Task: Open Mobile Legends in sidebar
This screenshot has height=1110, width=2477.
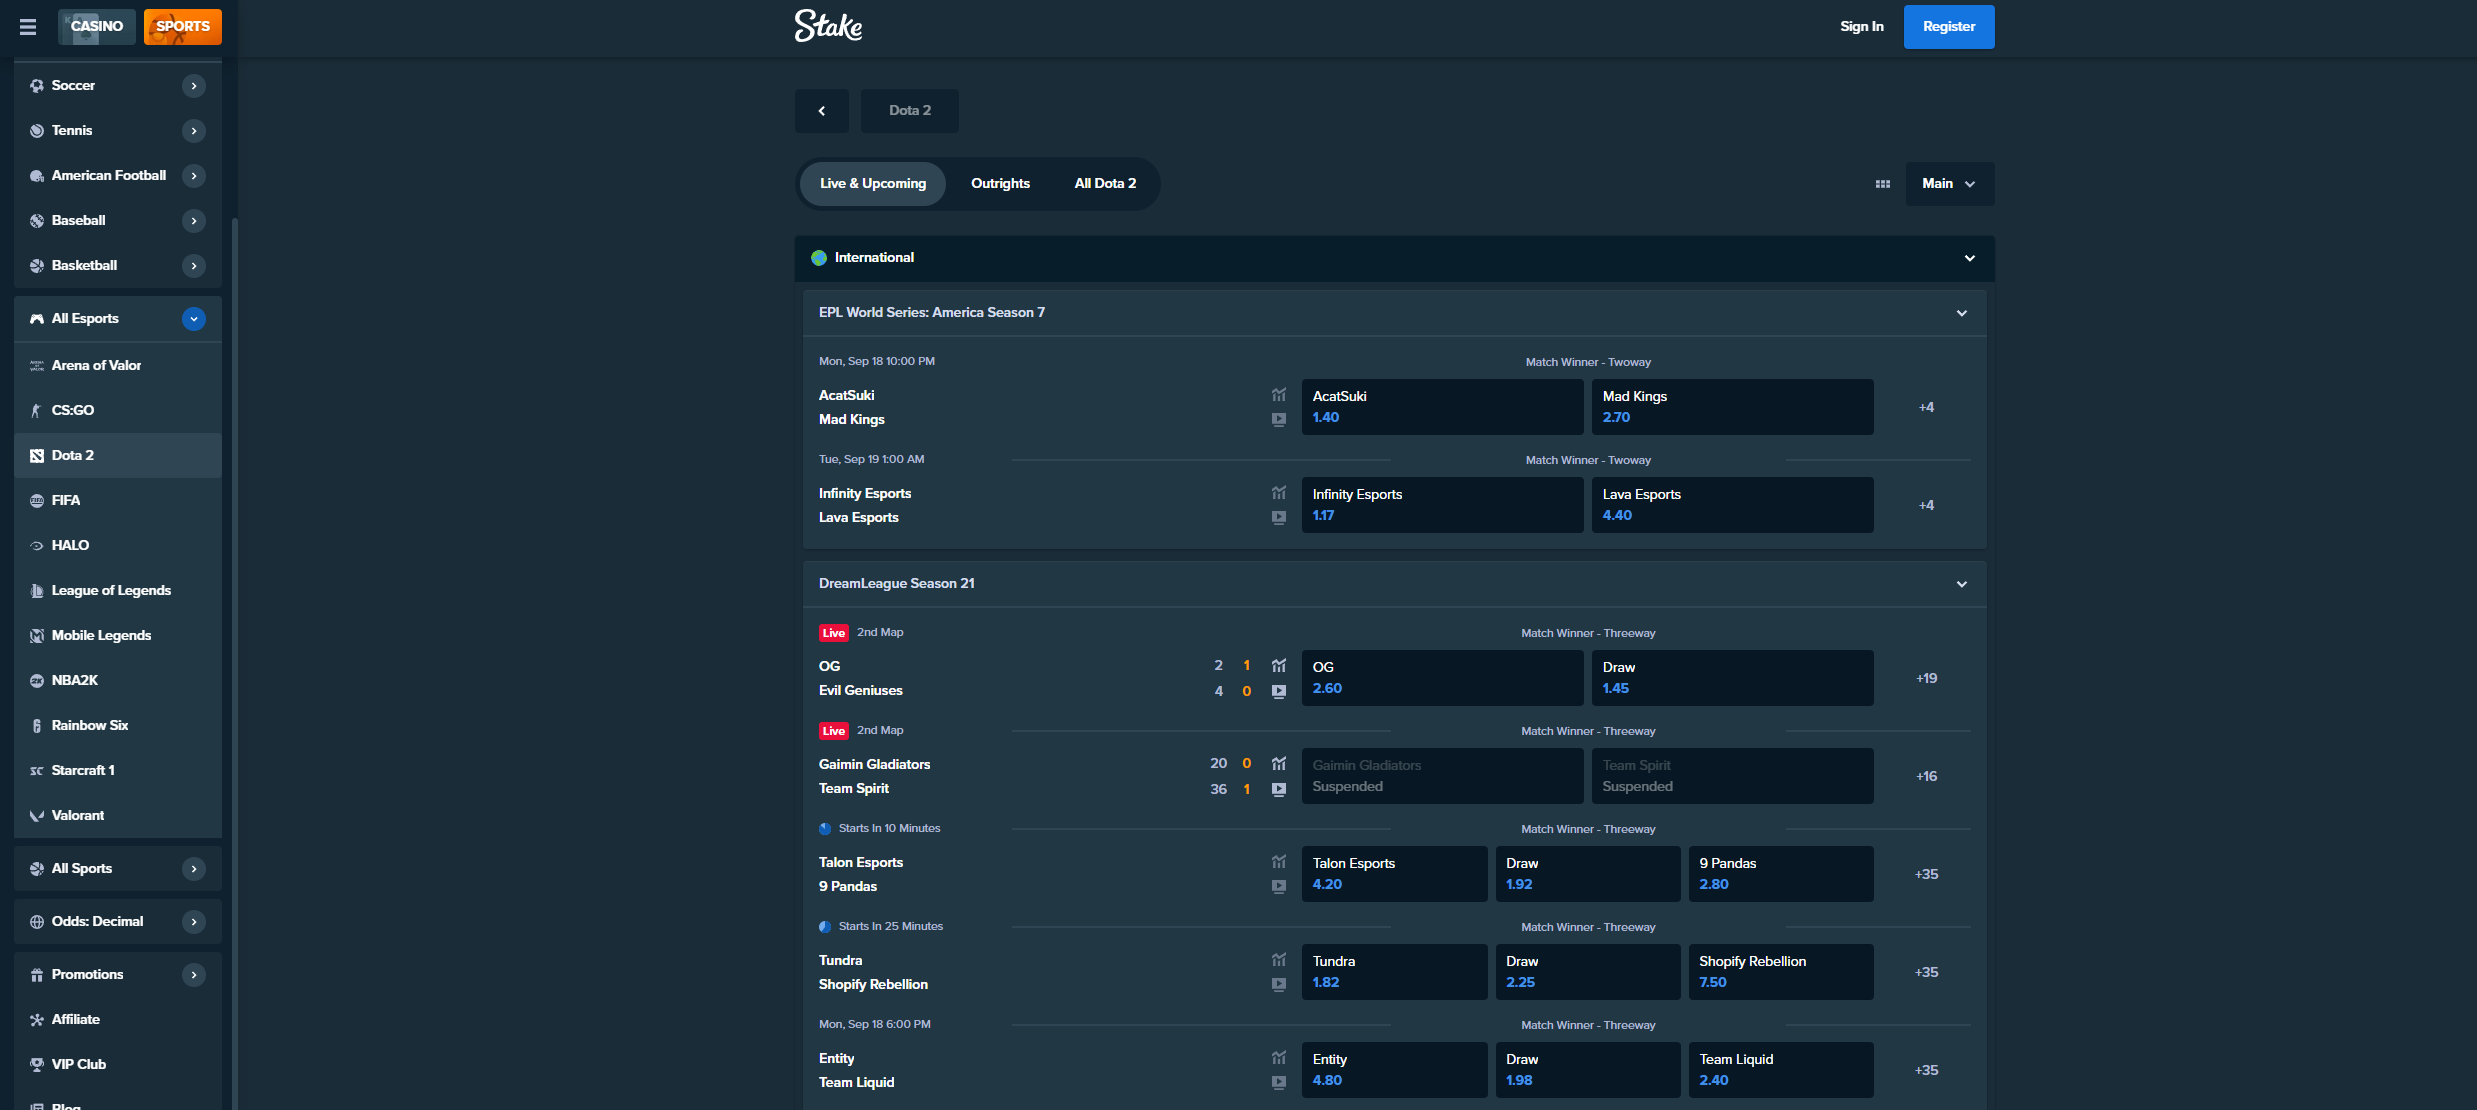Action: click(118, 636)
